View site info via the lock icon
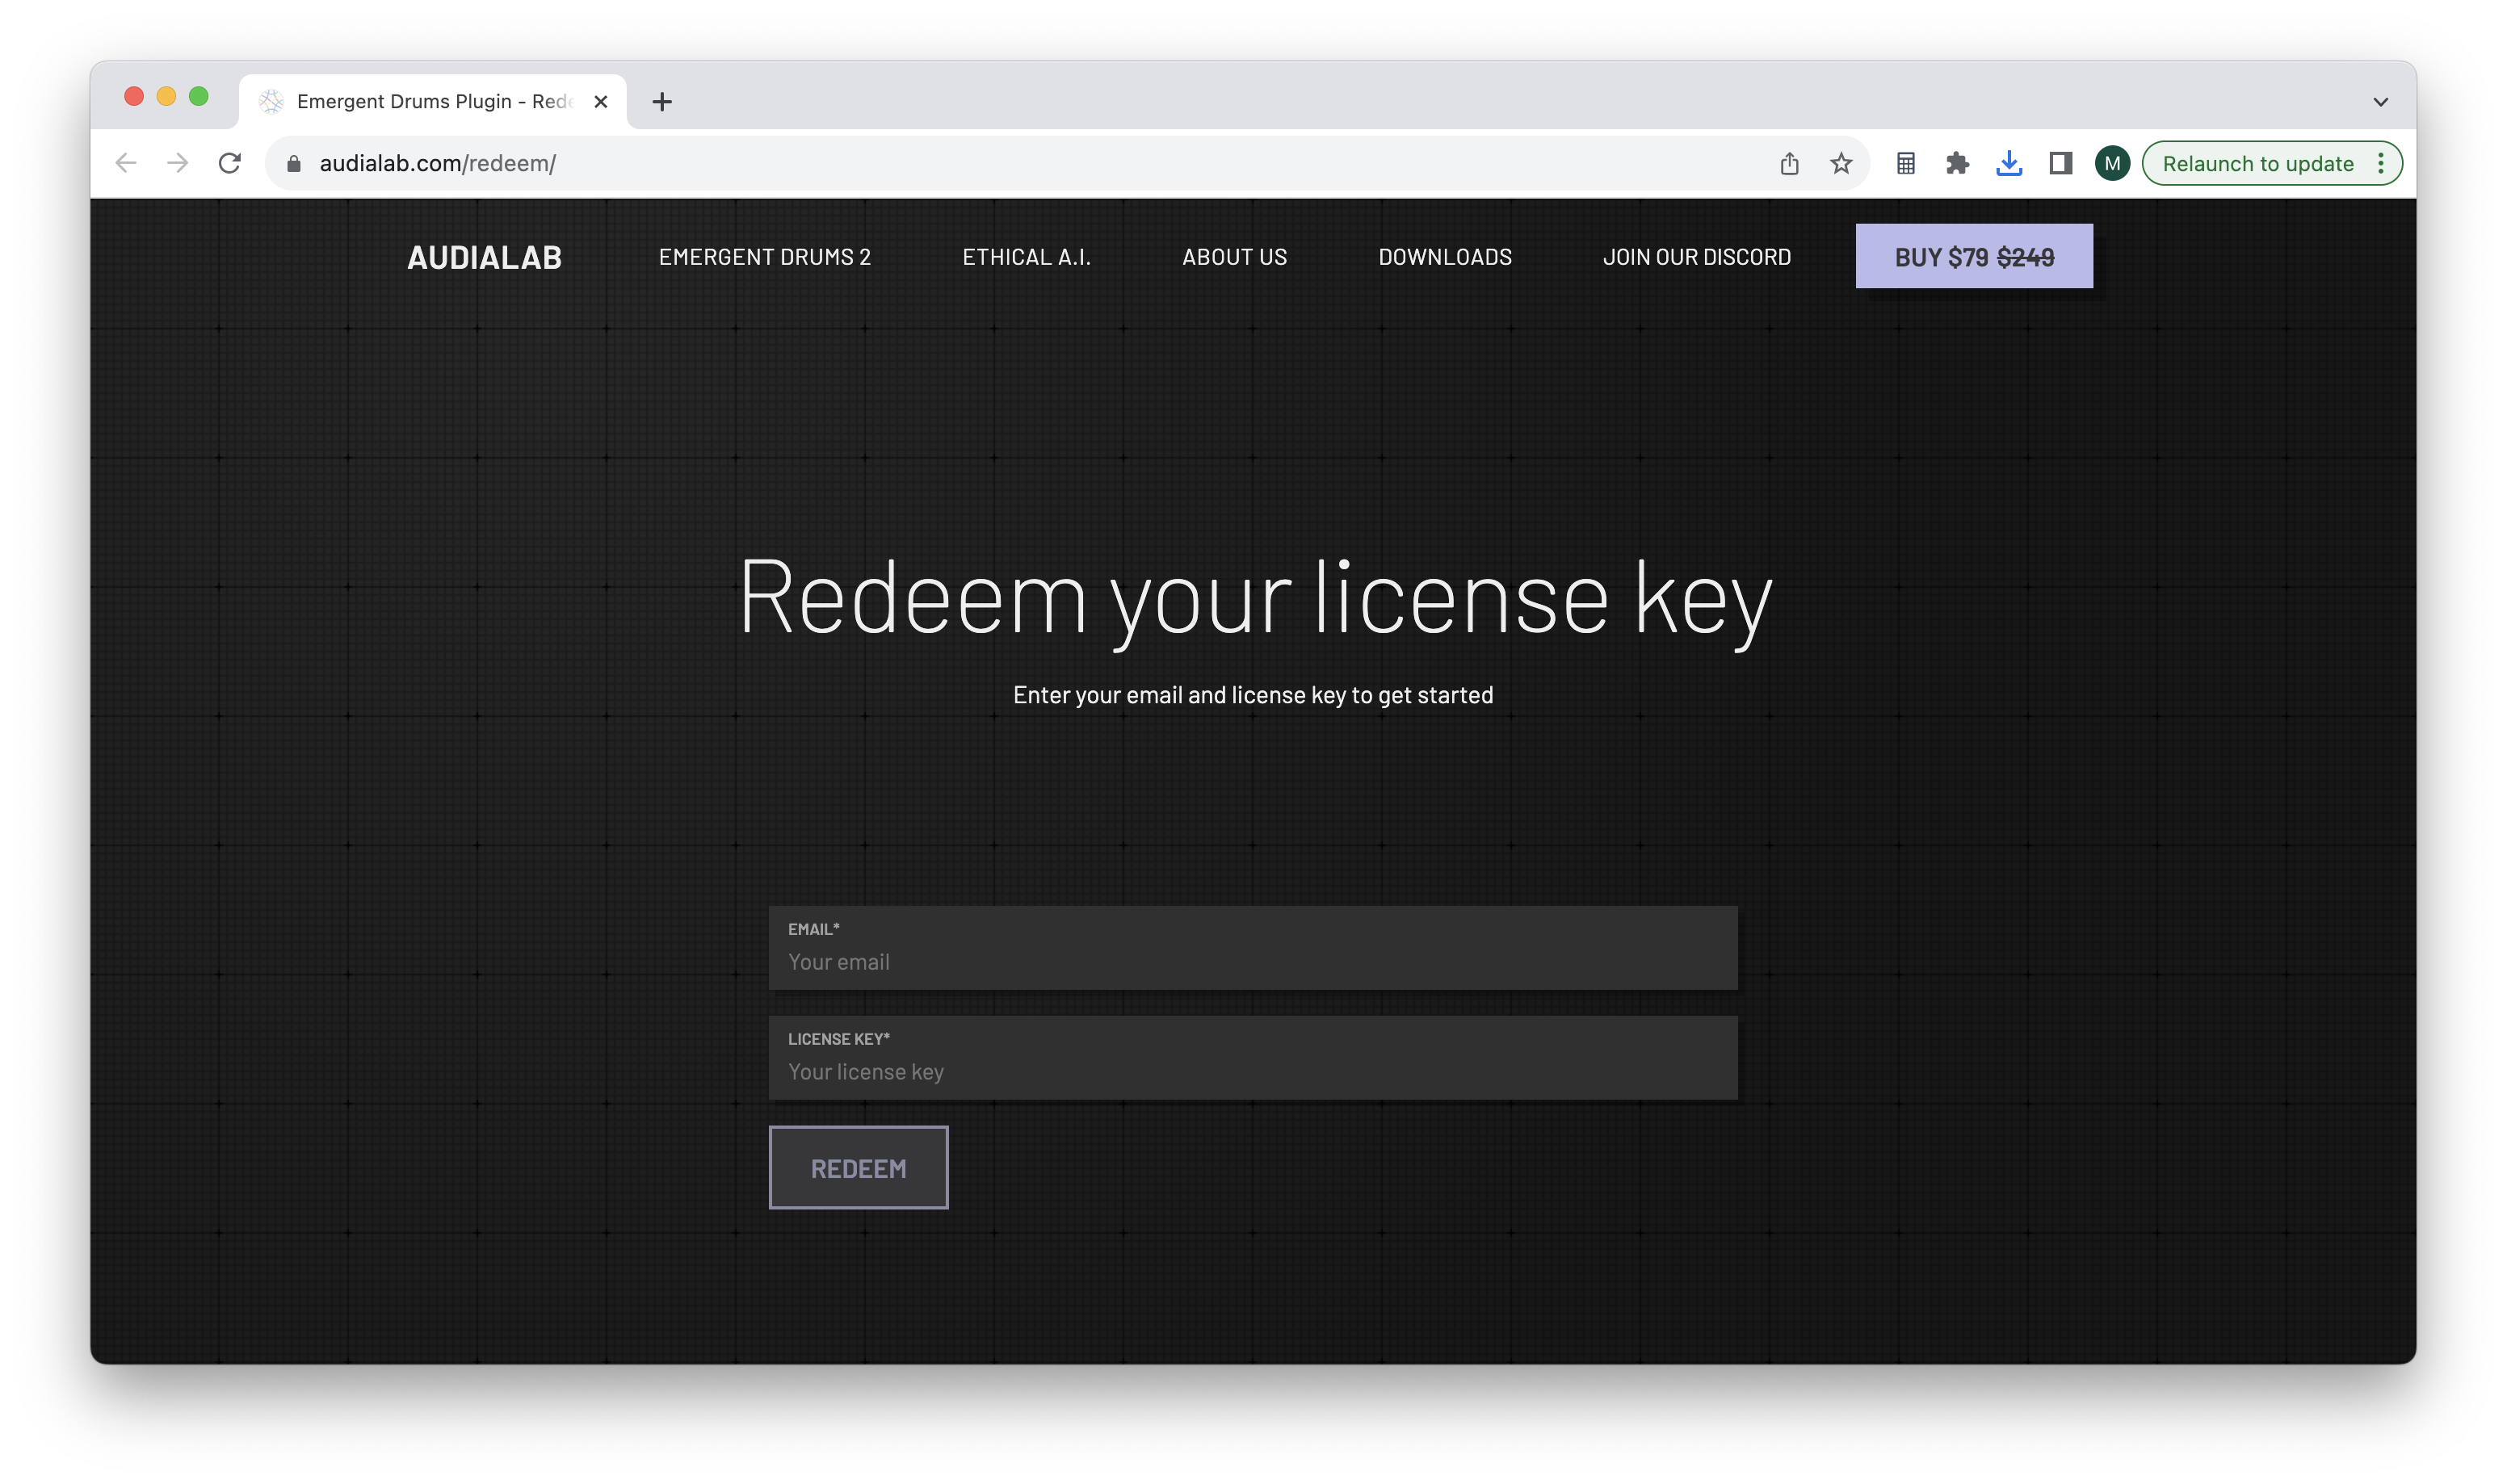 click(x=294, y=163)
